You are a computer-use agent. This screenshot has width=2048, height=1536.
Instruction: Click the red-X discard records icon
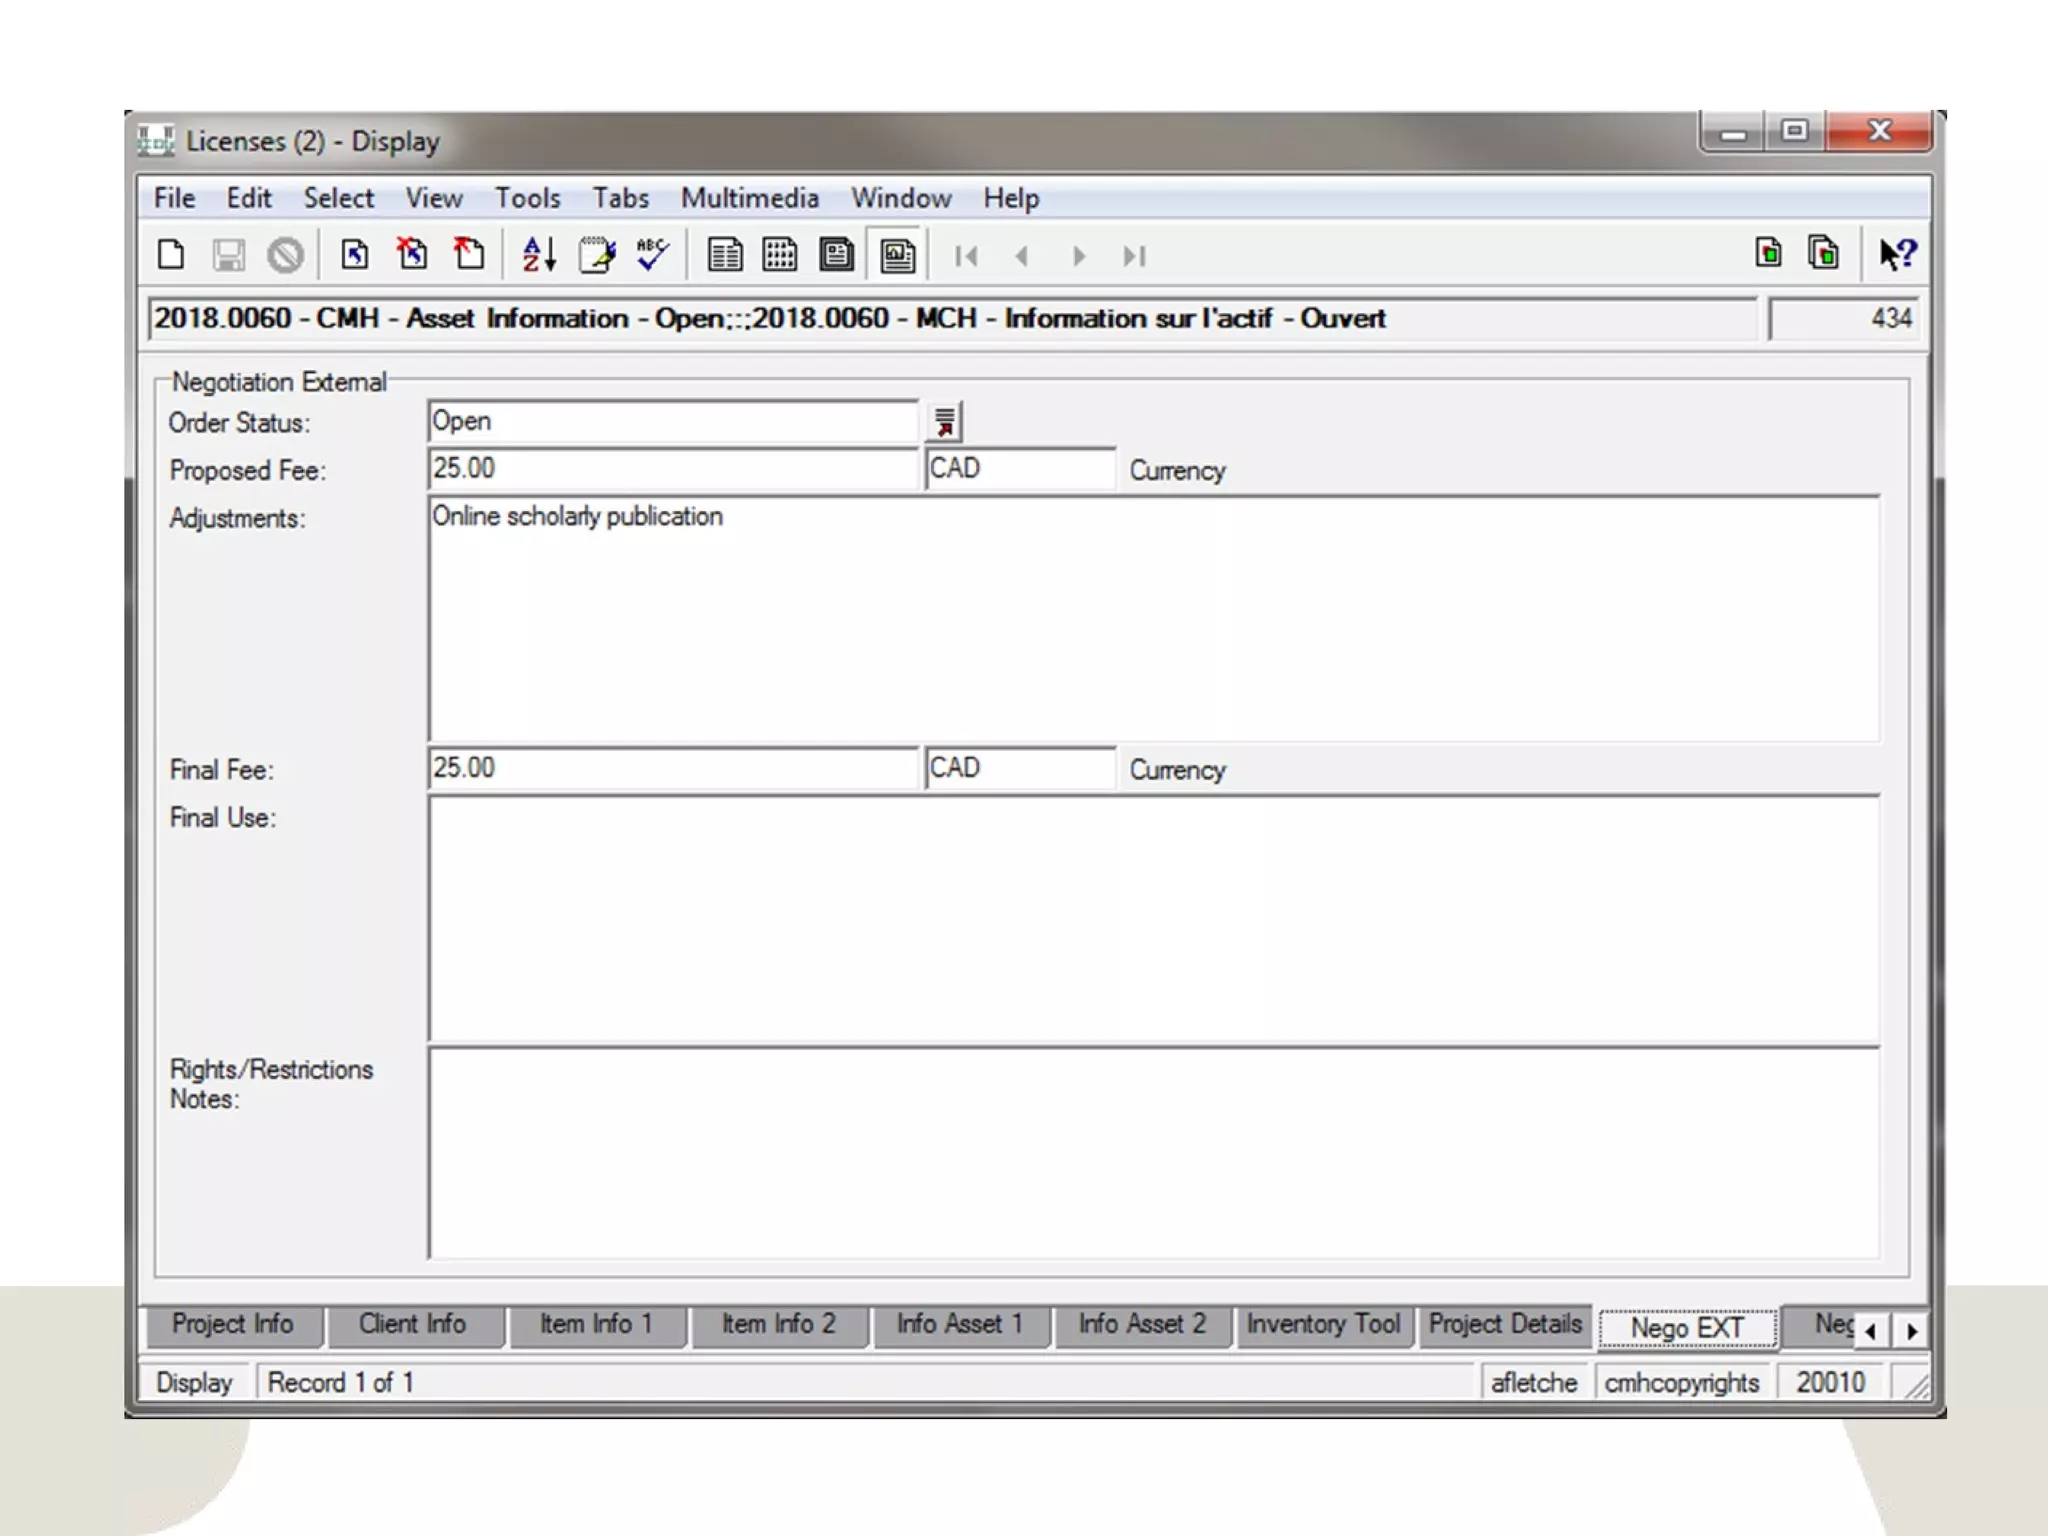(x=412, y=256)
